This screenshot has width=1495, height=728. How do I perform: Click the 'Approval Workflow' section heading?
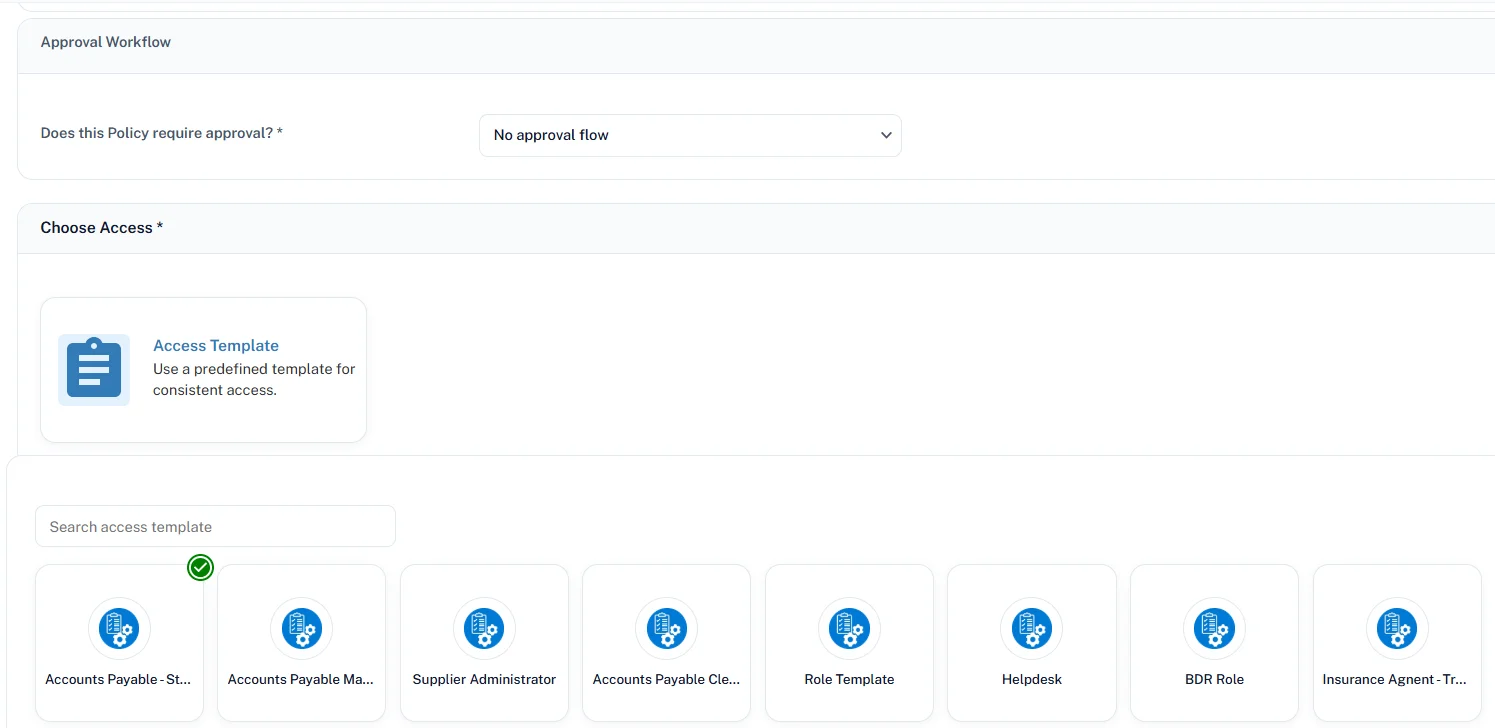point(106,42)
